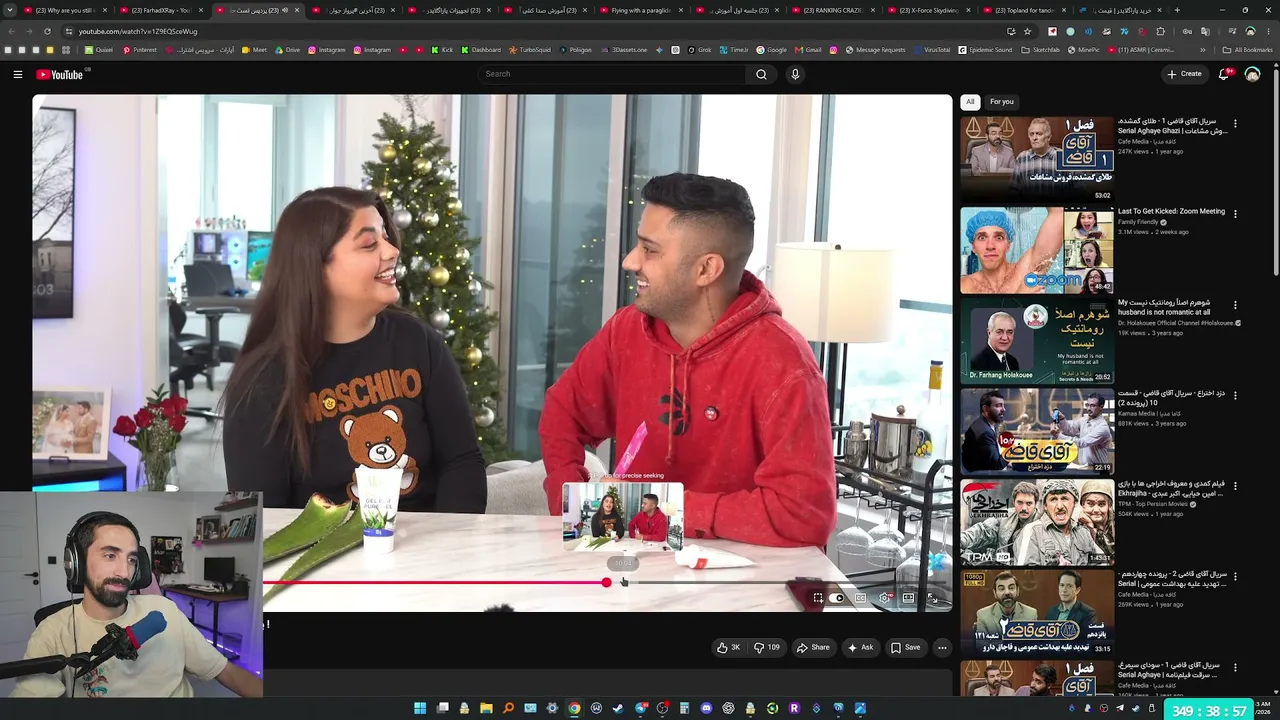Viewport: 1280px width, 720px height.
Task: Reload the page
Action: coord(47,31)
